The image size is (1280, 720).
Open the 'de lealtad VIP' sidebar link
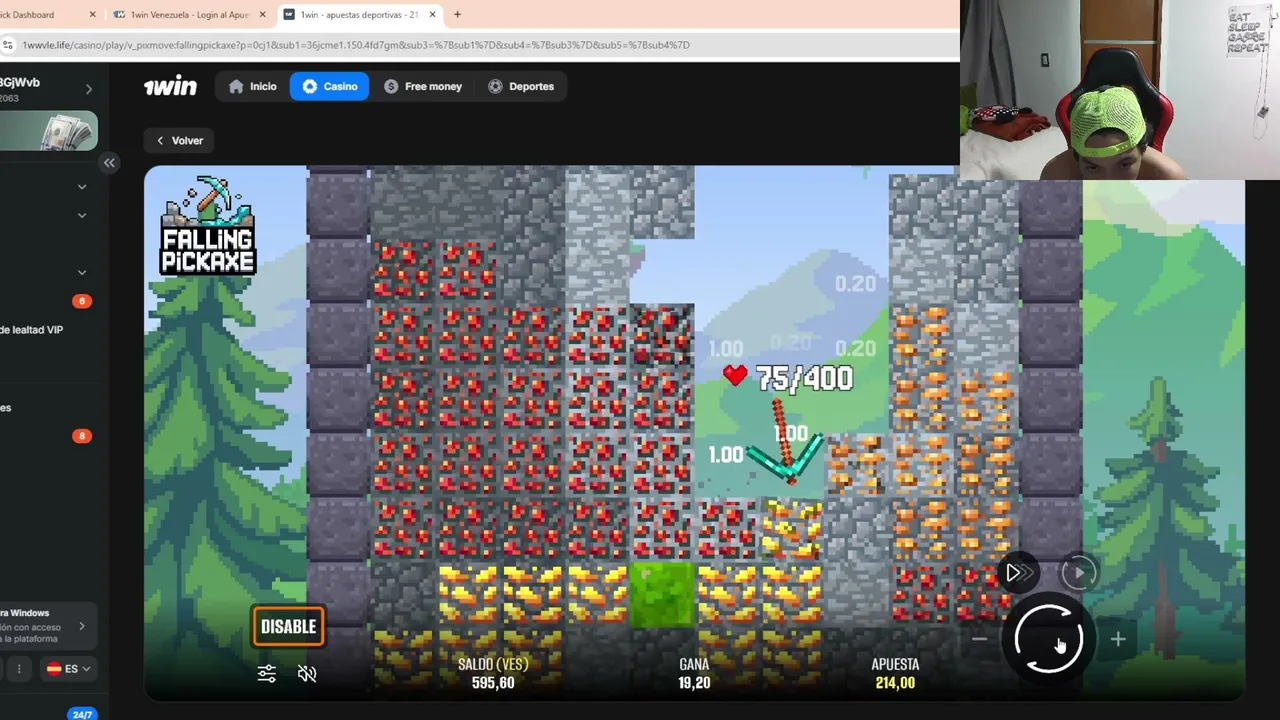coord(32,330)
